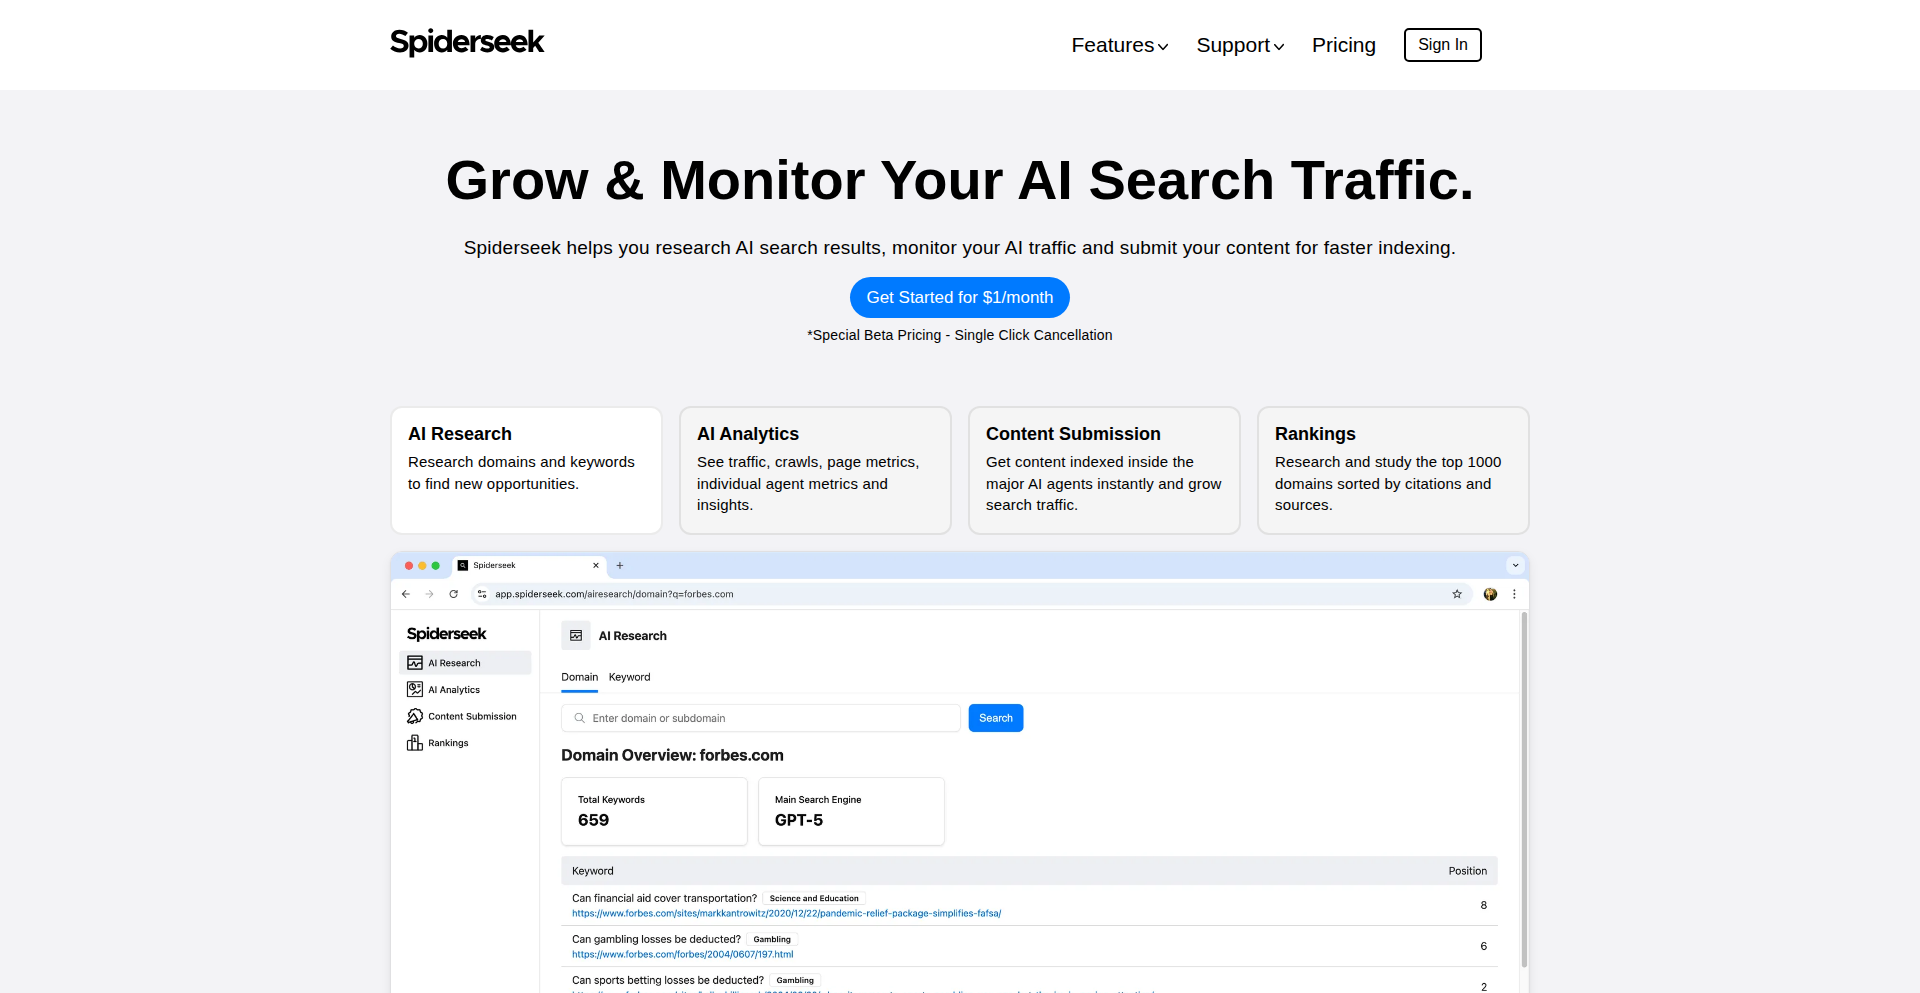The height and width of the screenshot is (993, 1920).
Task: Open the browser three-dot menu
Action: [x=1514, y=594]
